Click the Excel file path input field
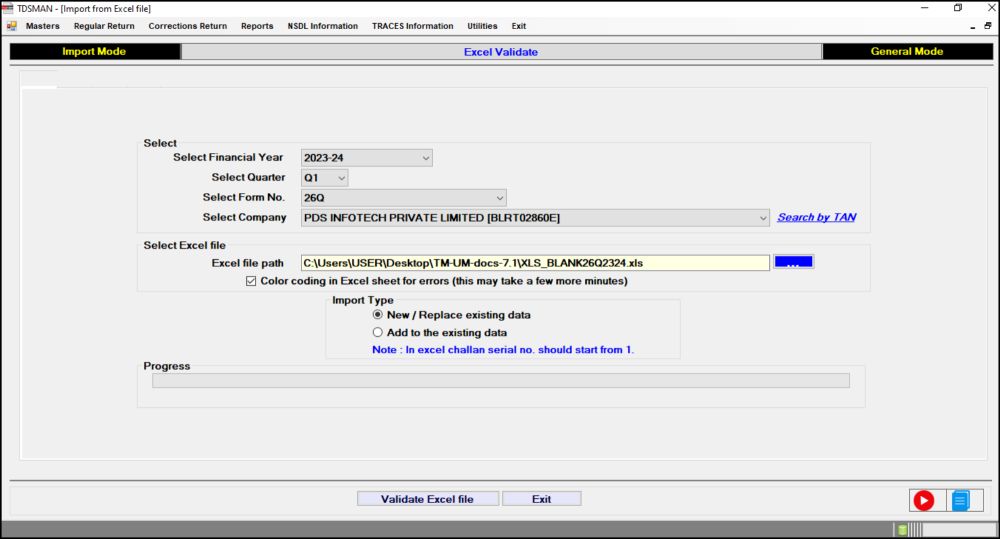Screen dimensions: 1000x539 coord(535,263)
